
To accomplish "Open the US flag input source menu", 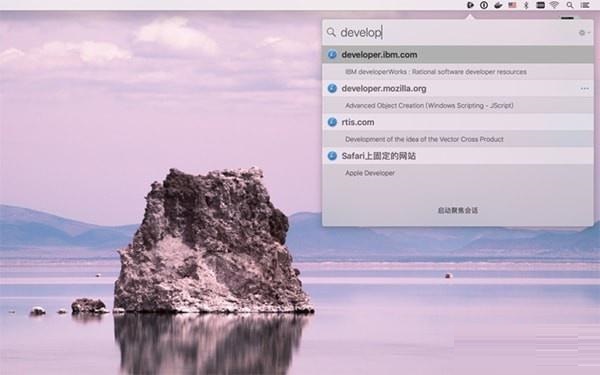I will pyautogui.click(x=512, y=5).
